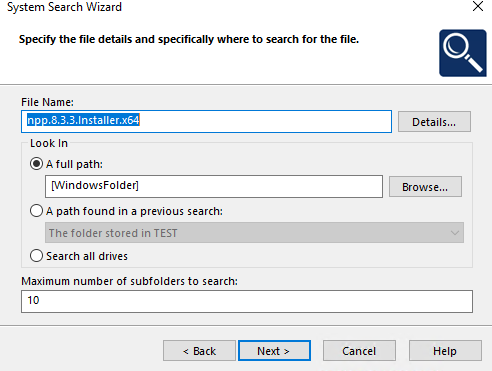Click the maximum subfolders field showing 10
The width and height of the screenshot is (492, 371).
pos(247,301)
